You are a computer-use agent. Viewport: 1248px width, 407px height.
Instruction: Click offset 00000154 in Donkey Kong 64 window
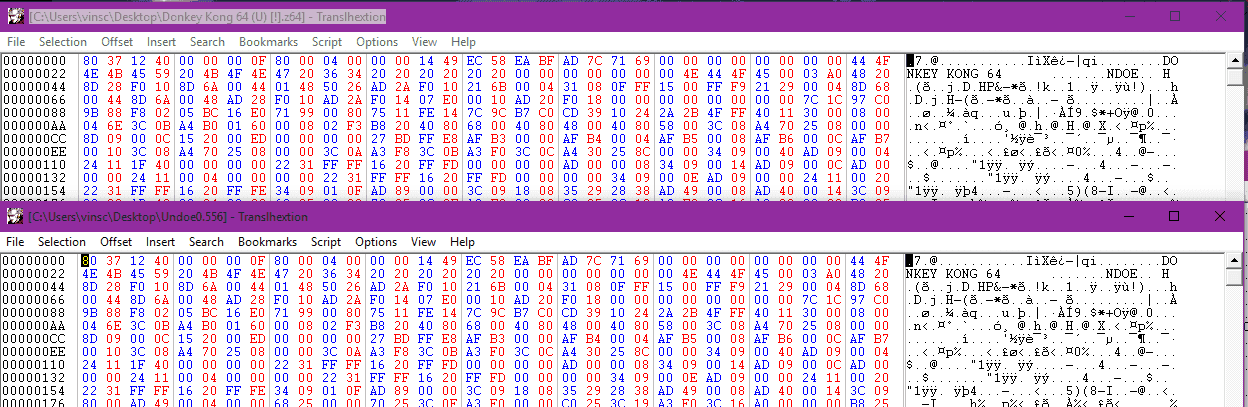[x=33, y=190]
